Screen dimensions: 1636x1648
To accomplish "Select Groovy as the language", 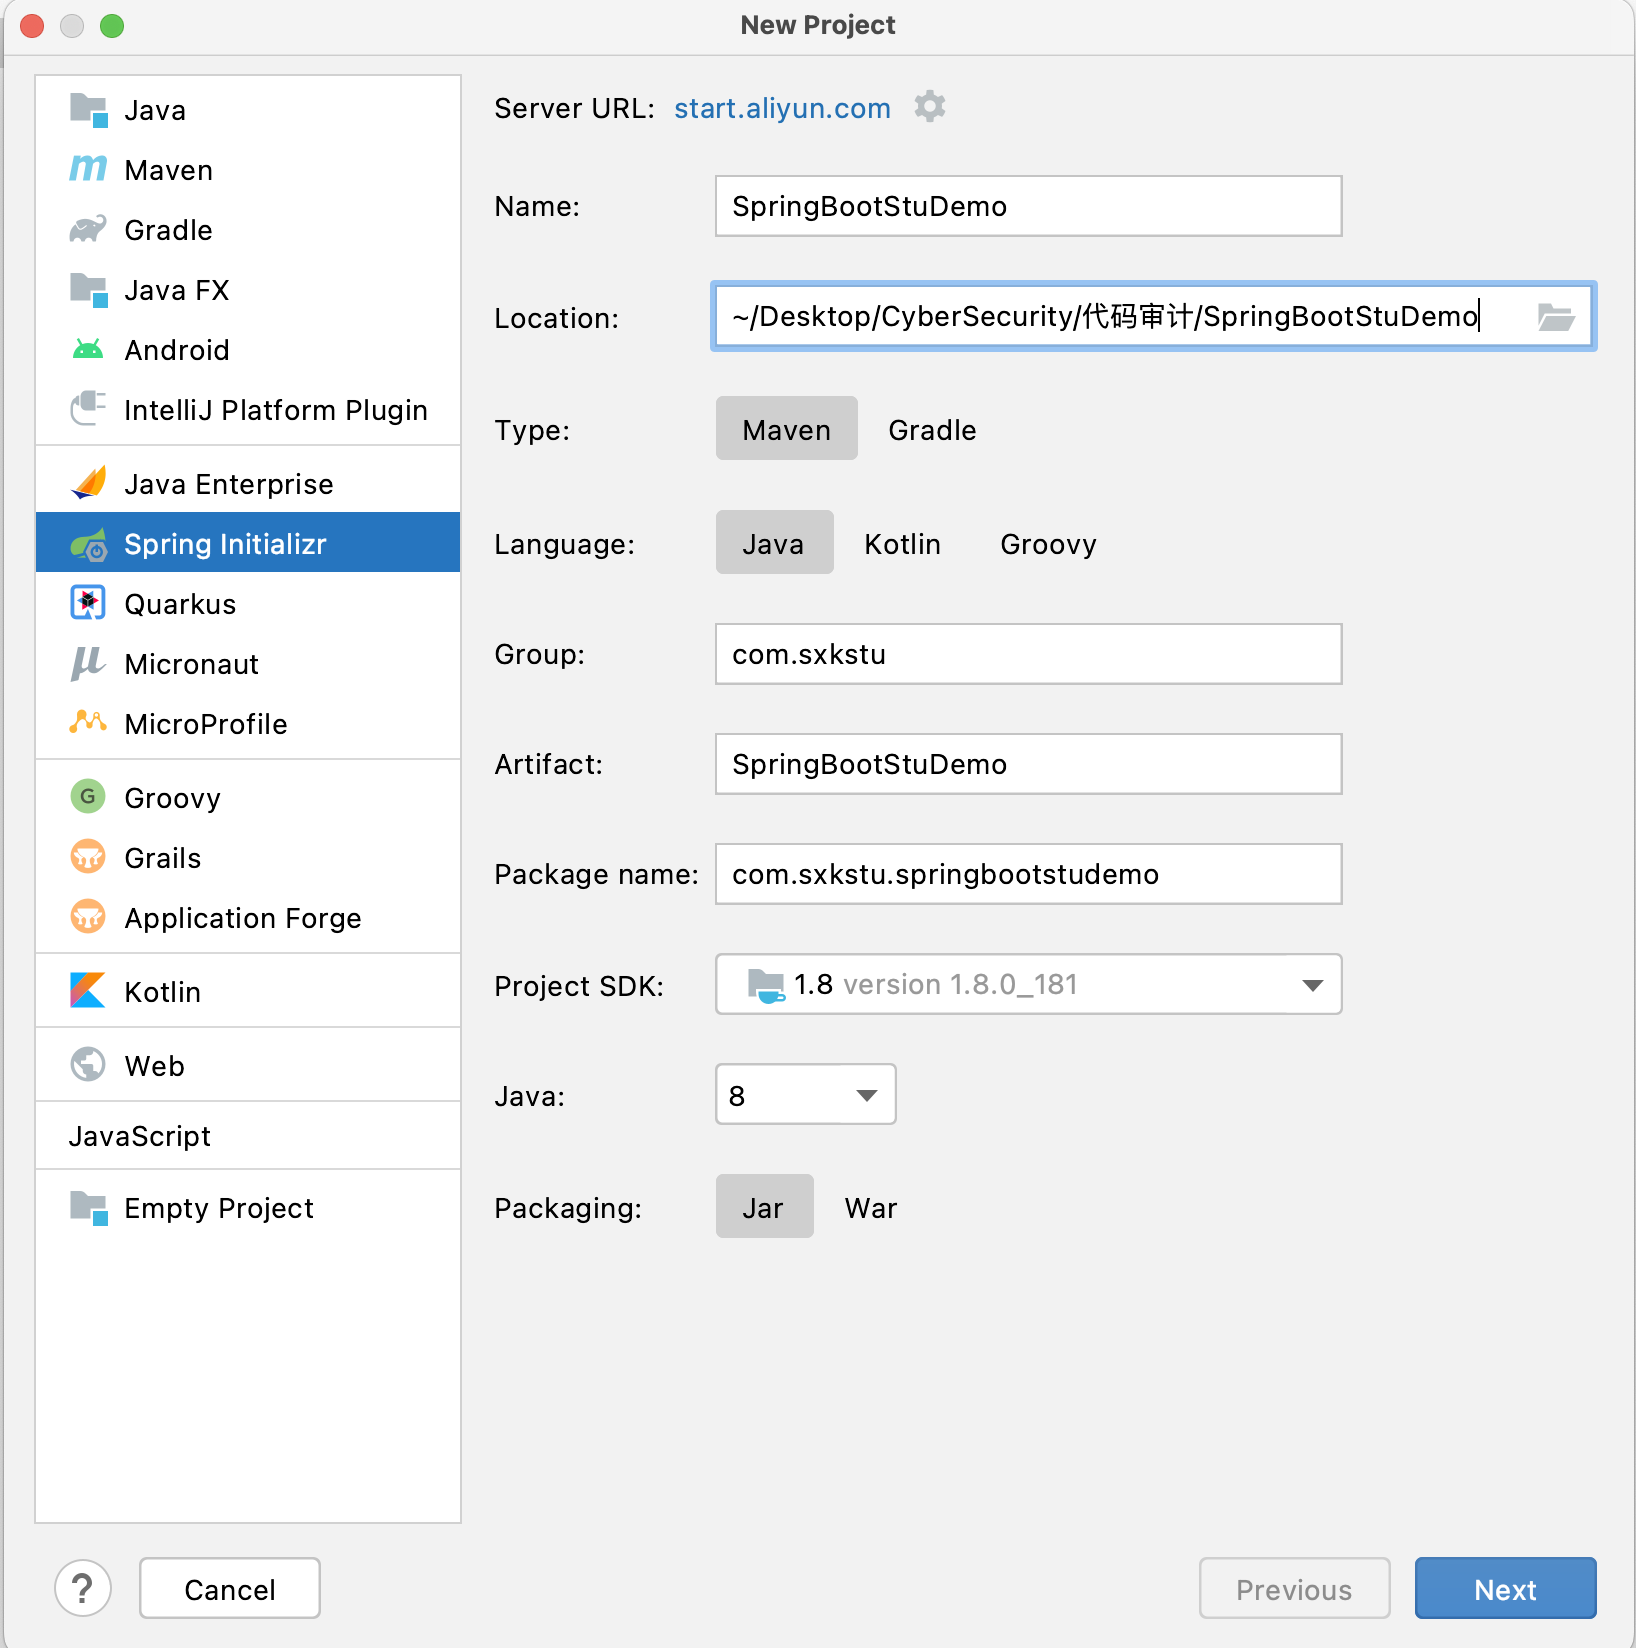I will coord(1047,544).
